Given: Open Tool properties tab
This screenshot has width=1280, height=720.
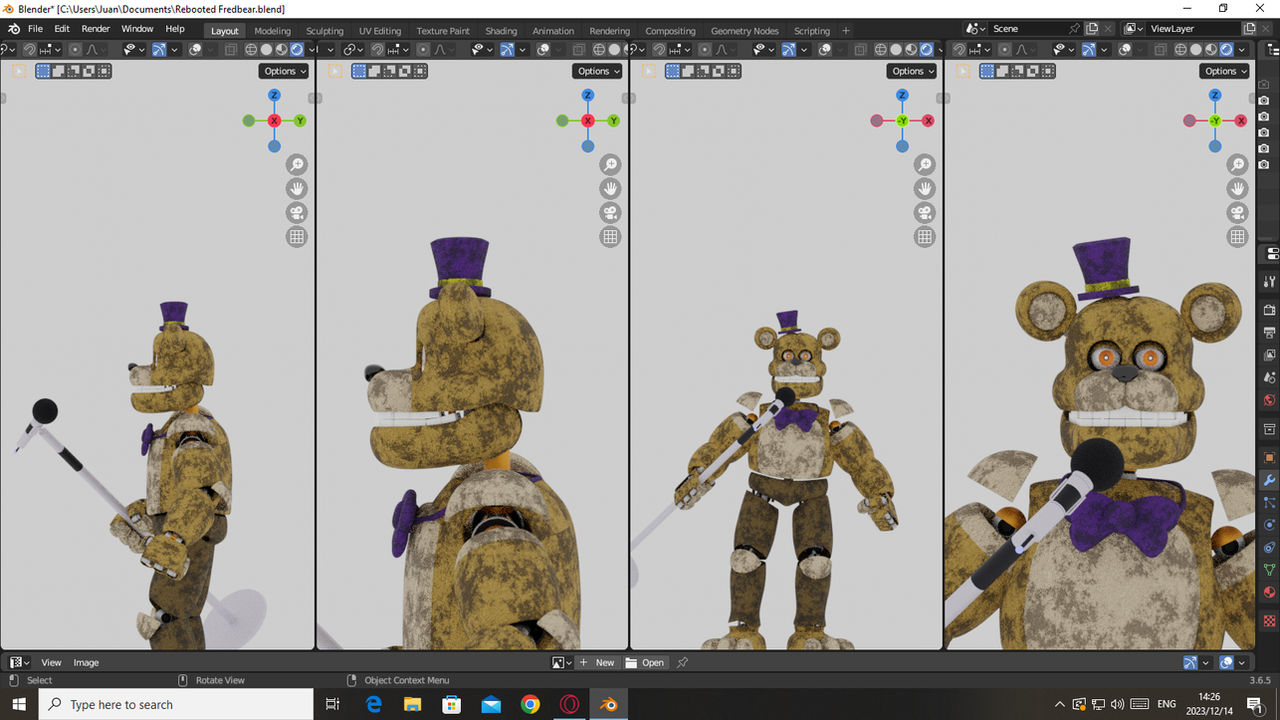Looking at the screenshot, I should pyautogui.click(x=1270, y=281).
